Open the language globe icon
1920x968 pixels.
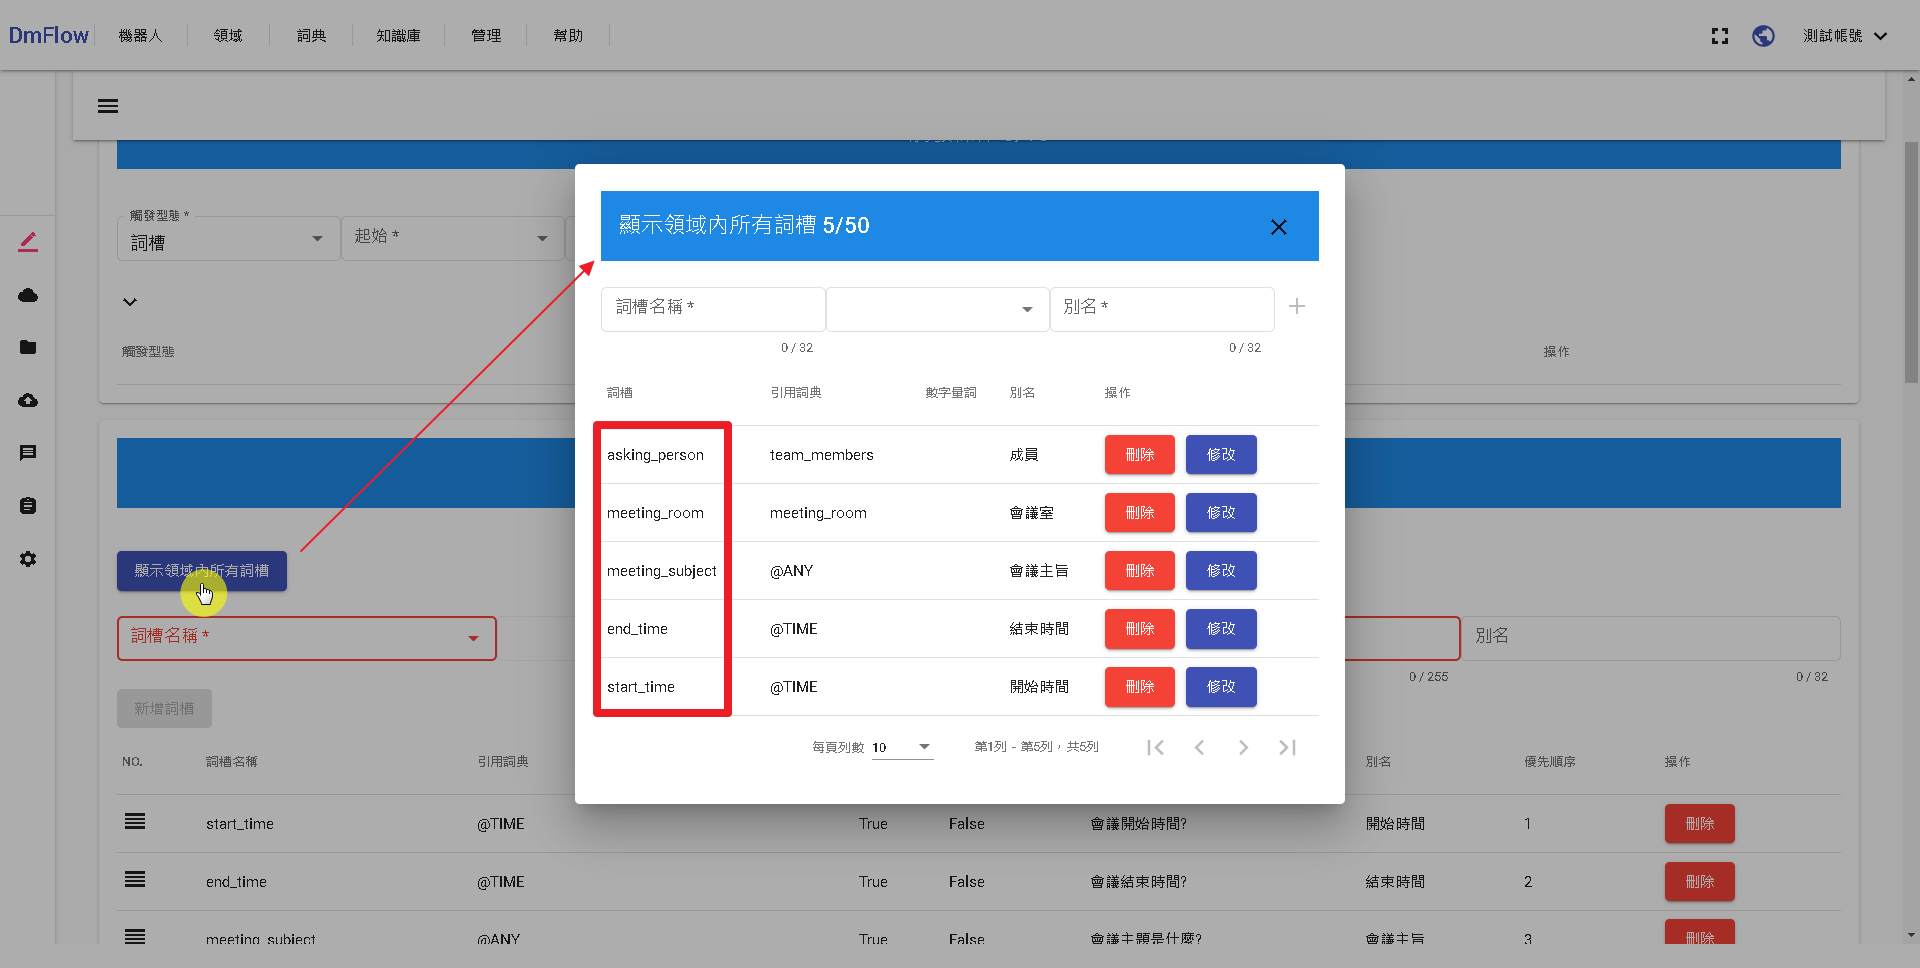tap(1763, 36)
